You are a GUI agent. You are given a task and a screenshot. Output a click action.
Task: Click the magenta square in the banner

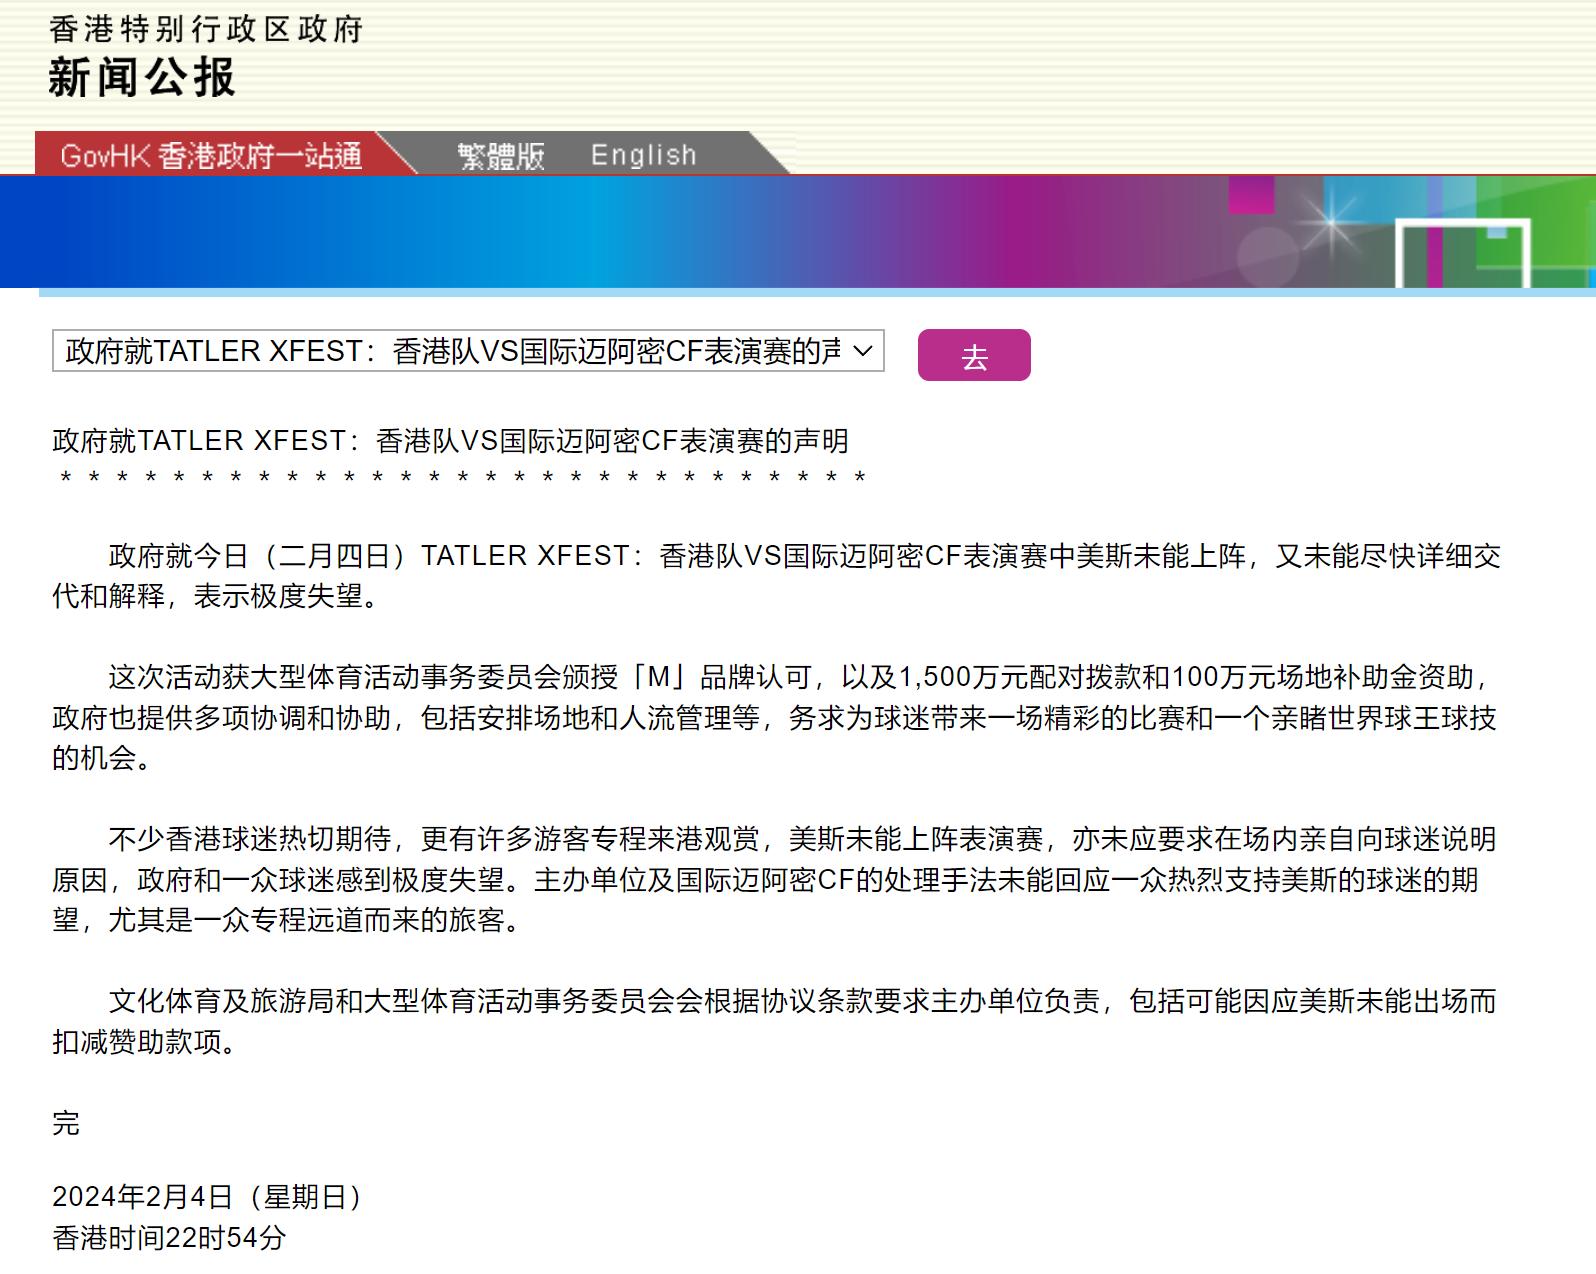pyautogui.click(x=1251, y=194)
